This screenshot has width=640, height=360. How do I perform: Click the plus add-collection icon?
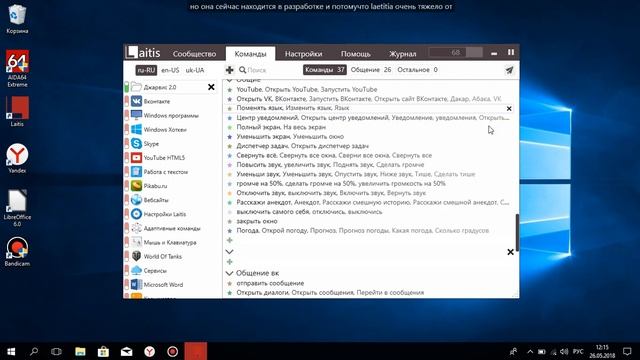(229, 70)
